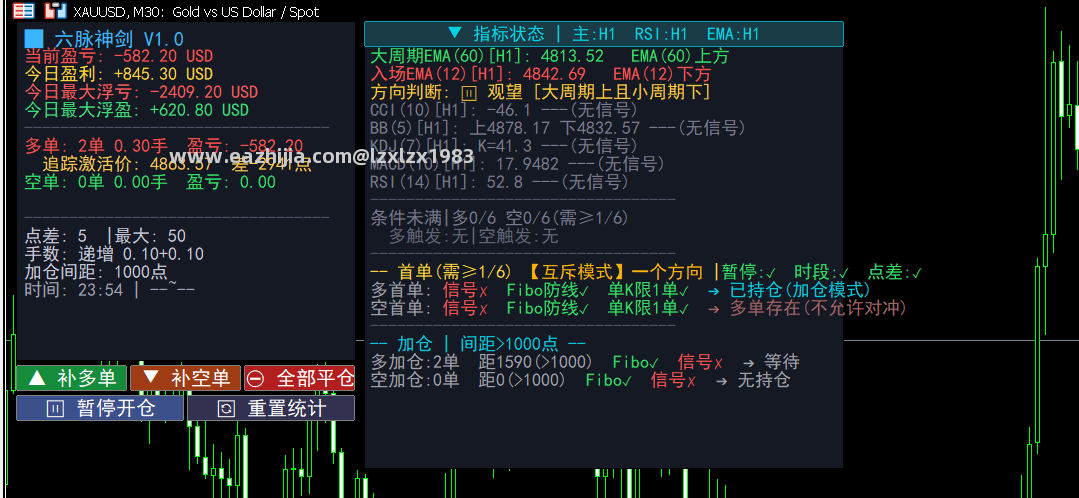1079x498 pixels.
Task: Click the 今日盈利: +845.30 USD line
Action: pos(119,74)
